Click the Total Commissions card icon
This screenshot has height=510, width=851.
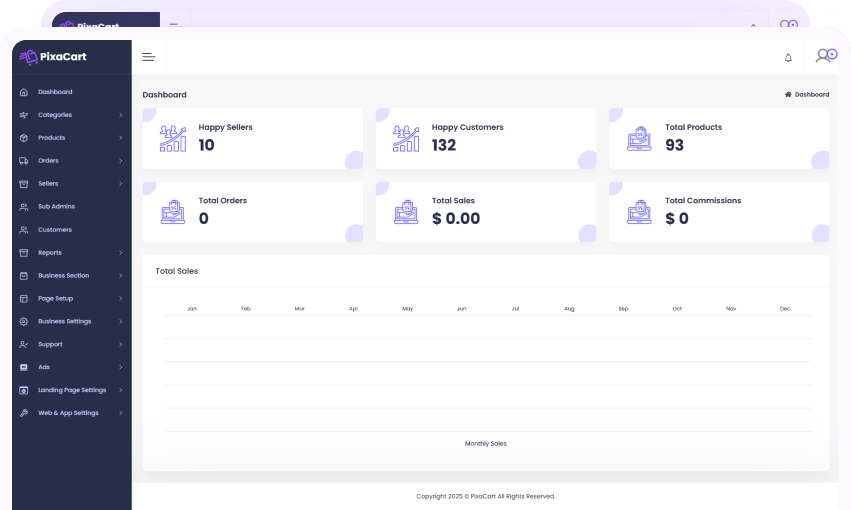tap(639, 212)
